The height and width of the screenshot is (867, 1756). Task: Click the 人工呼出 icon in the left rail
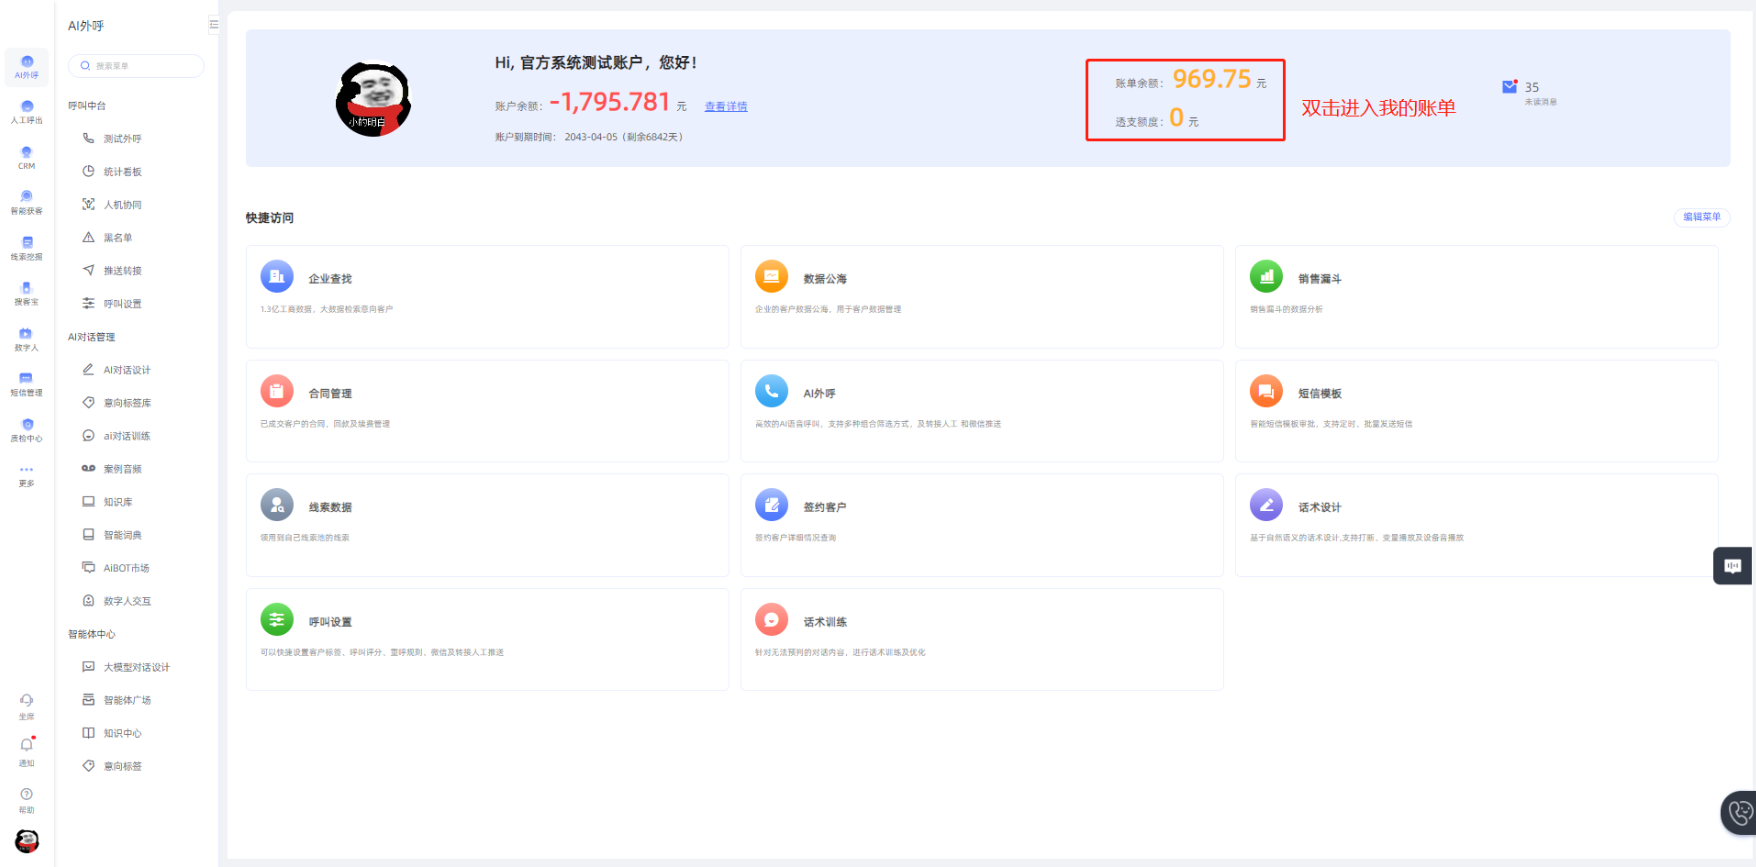pos(27,111)
